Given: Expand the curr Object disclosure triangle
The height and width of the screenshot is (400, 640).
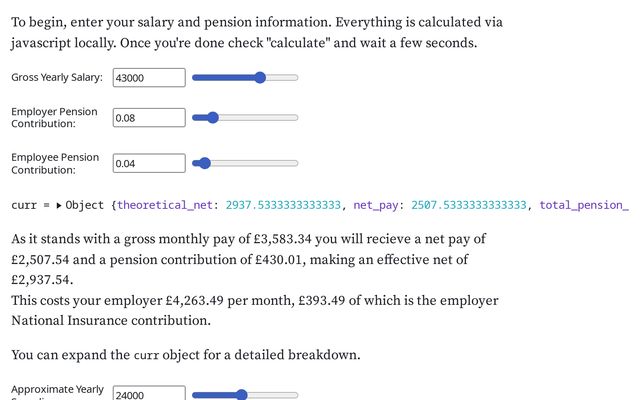Looking at the screenshot, I should (59, 206).
